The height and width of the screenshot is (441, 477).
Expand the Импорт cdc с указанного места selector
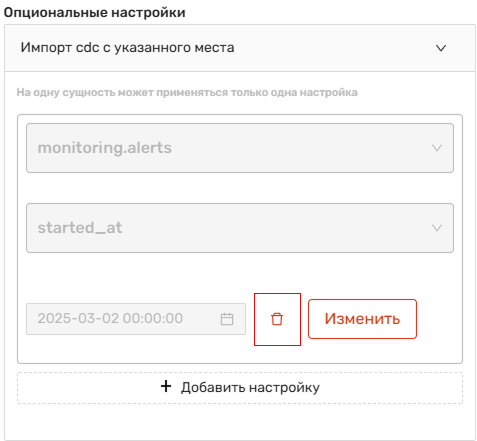pyautogui.click(x=240, y=48)
